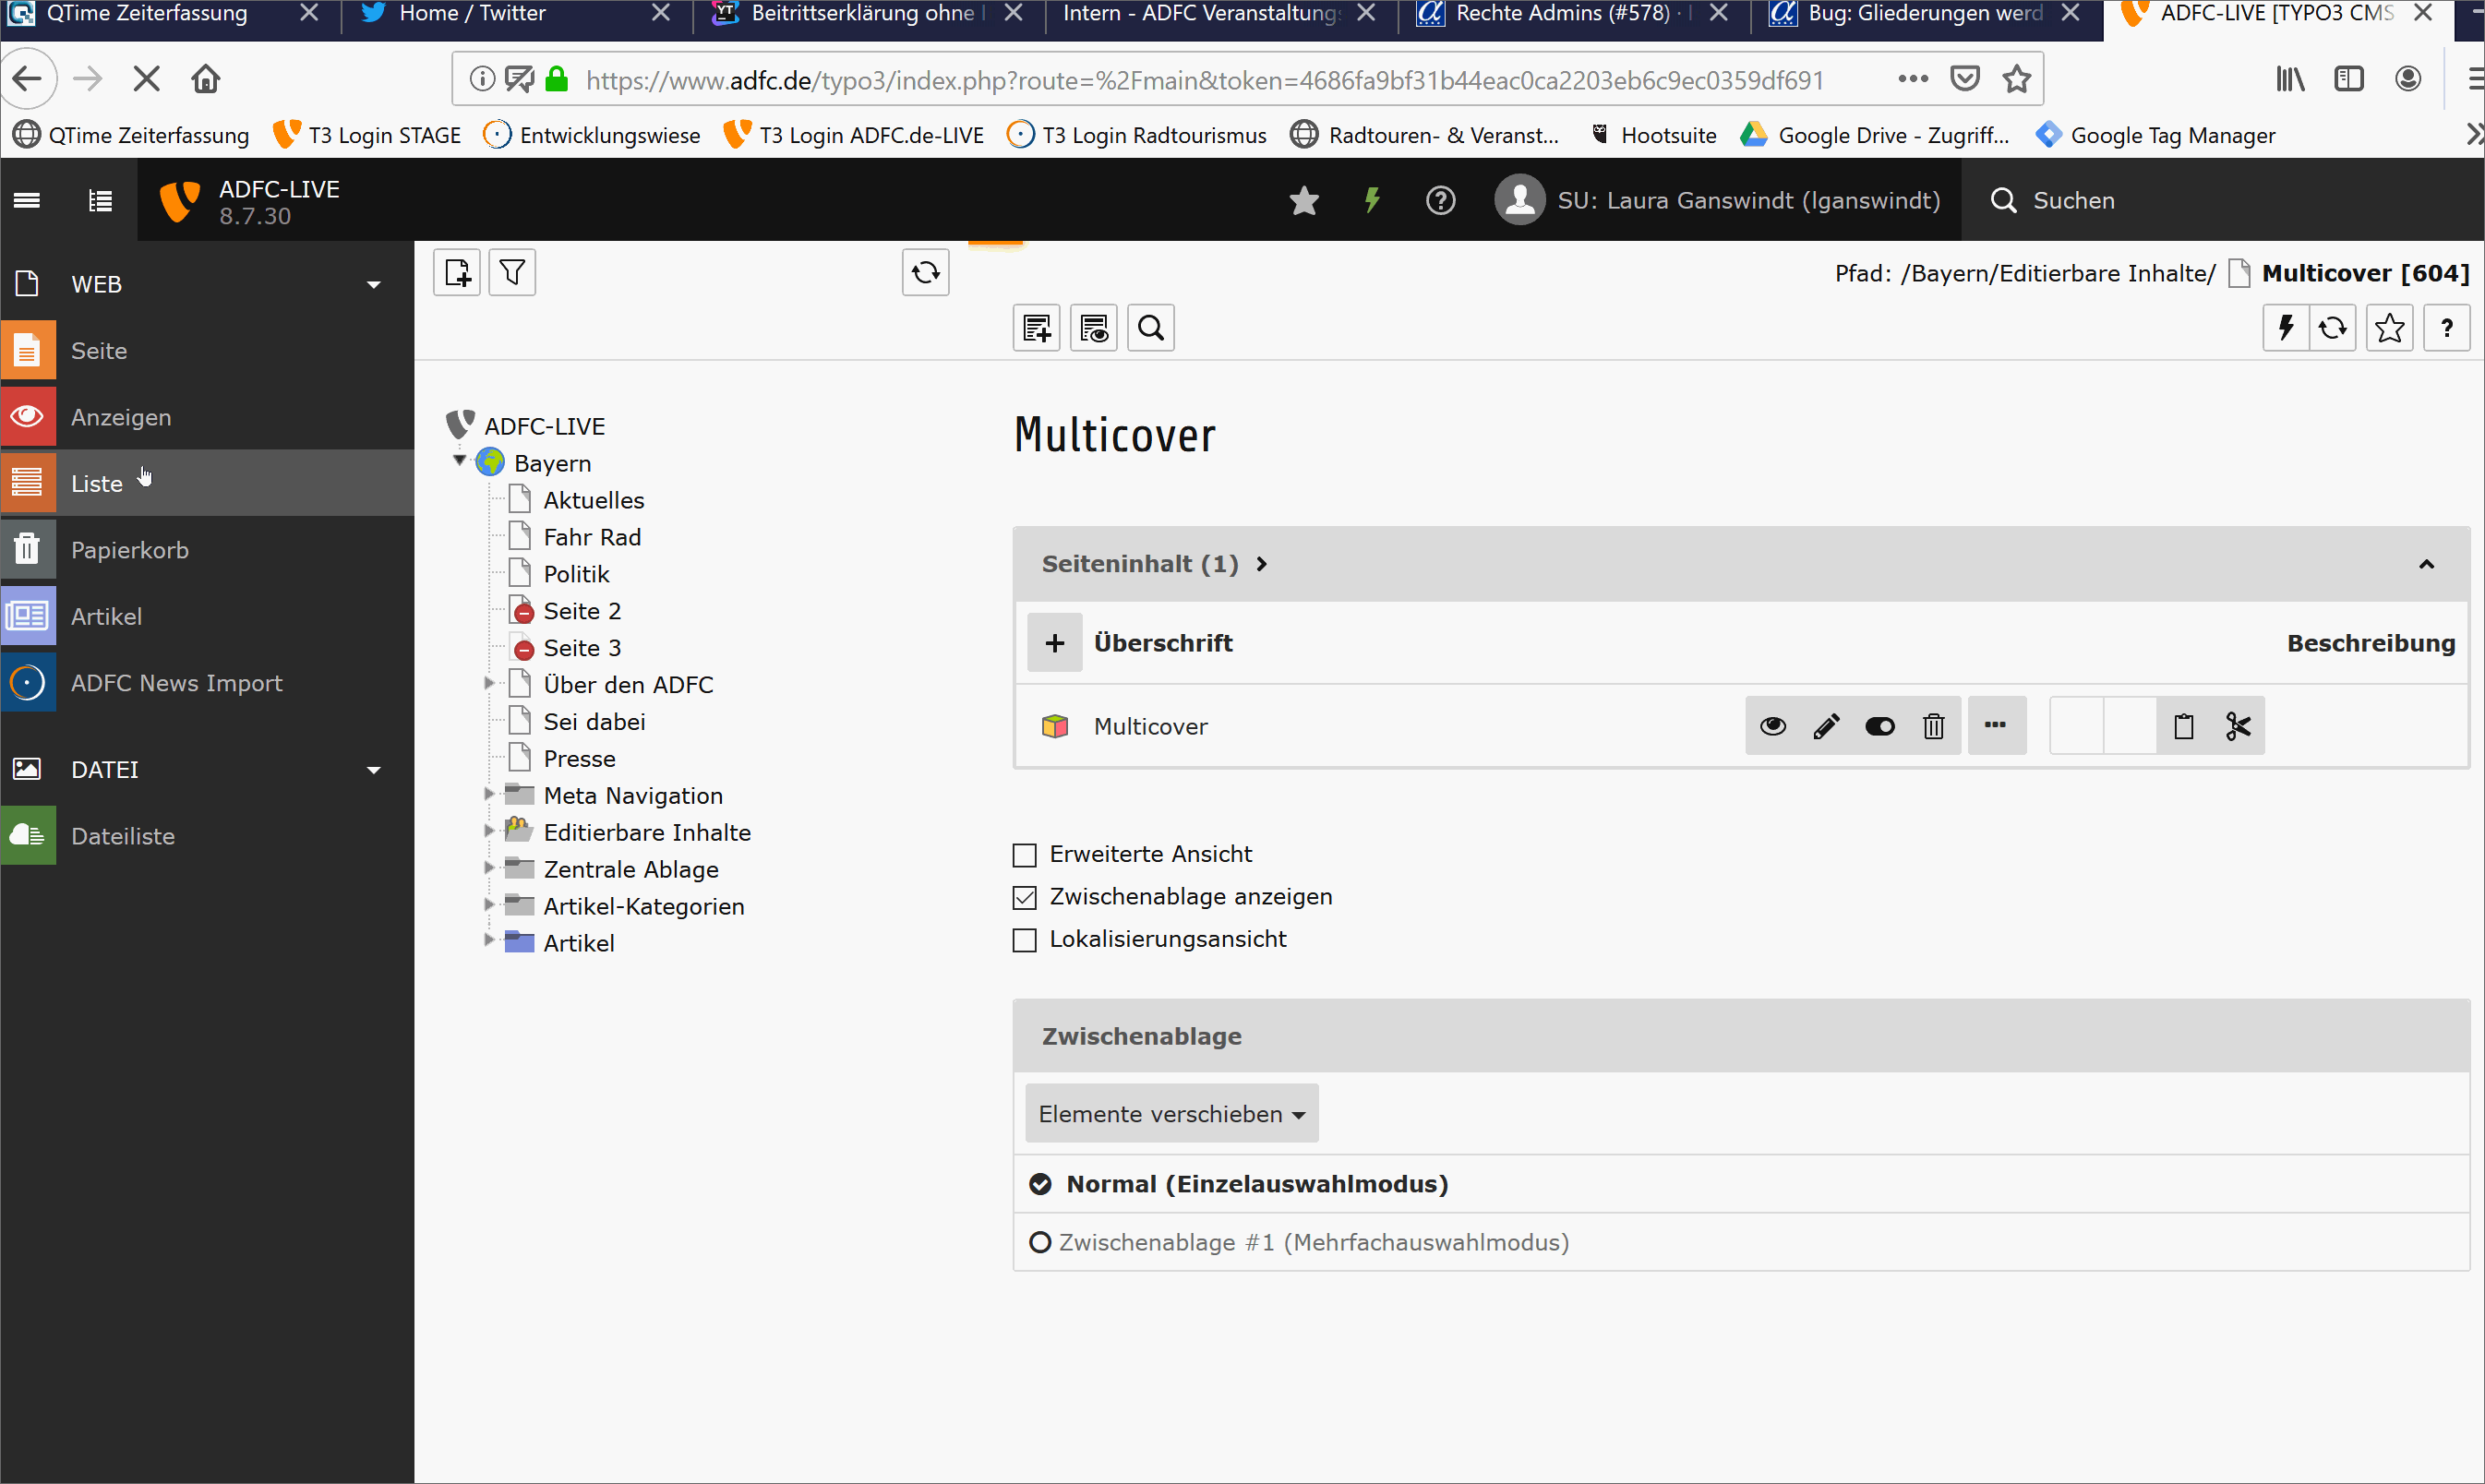Image resolution: width=2485 pixels, height=1484 pixels.
Task: Expand the Editierbare Inhalte tree node
Action: click(489, 831)
